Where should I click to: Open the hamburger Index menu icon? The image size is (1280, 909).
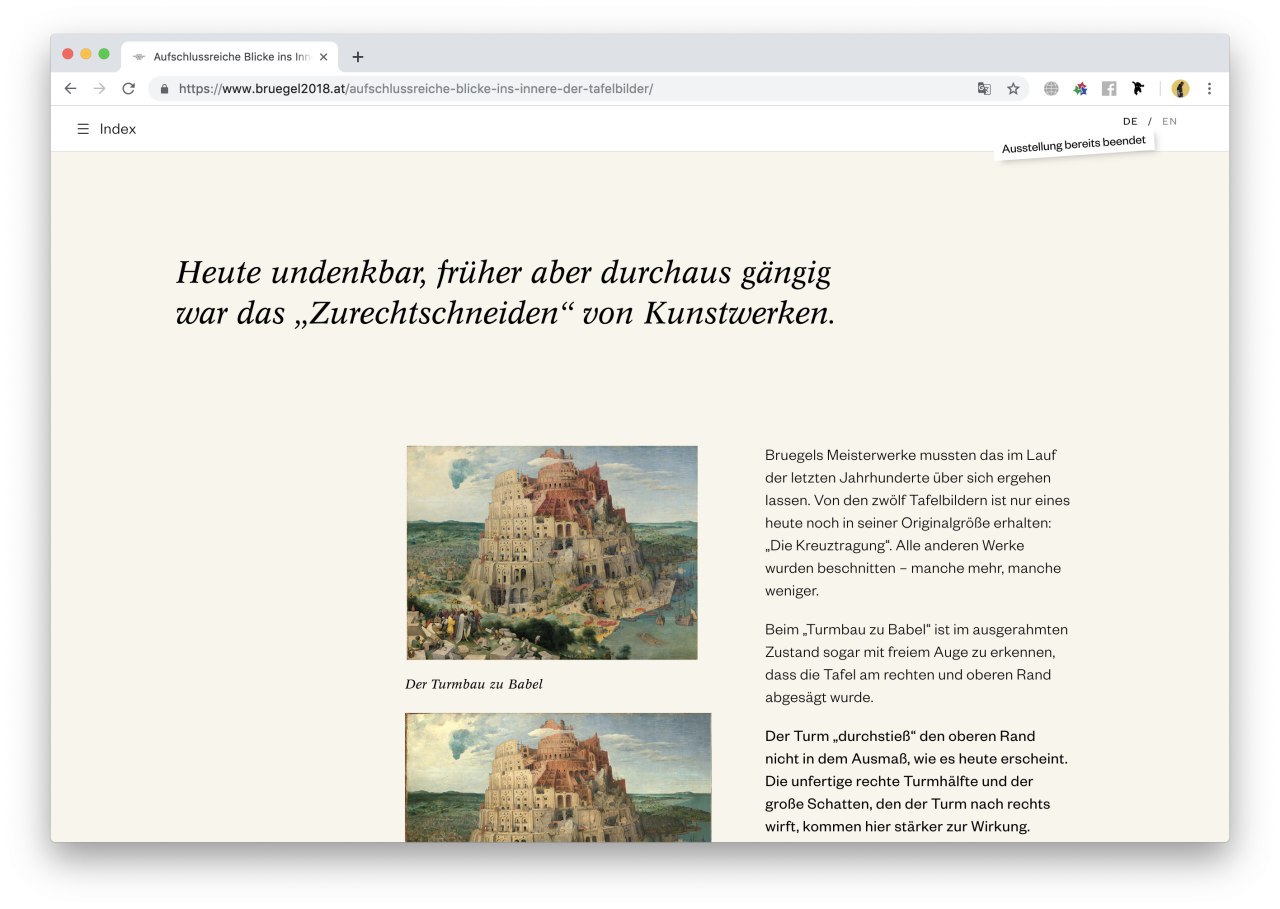(83, 129)
